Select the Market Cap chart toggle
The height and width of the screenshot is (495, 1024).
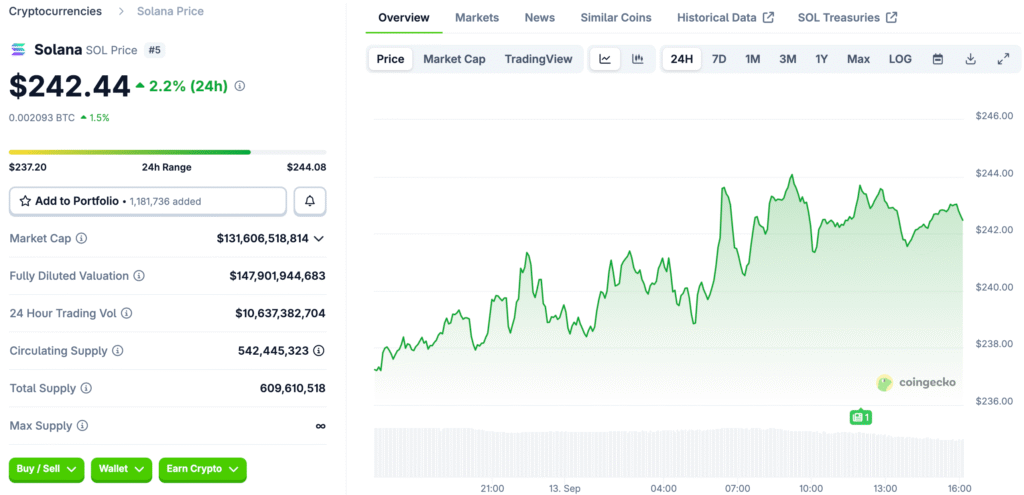click(x=455, y=59)
